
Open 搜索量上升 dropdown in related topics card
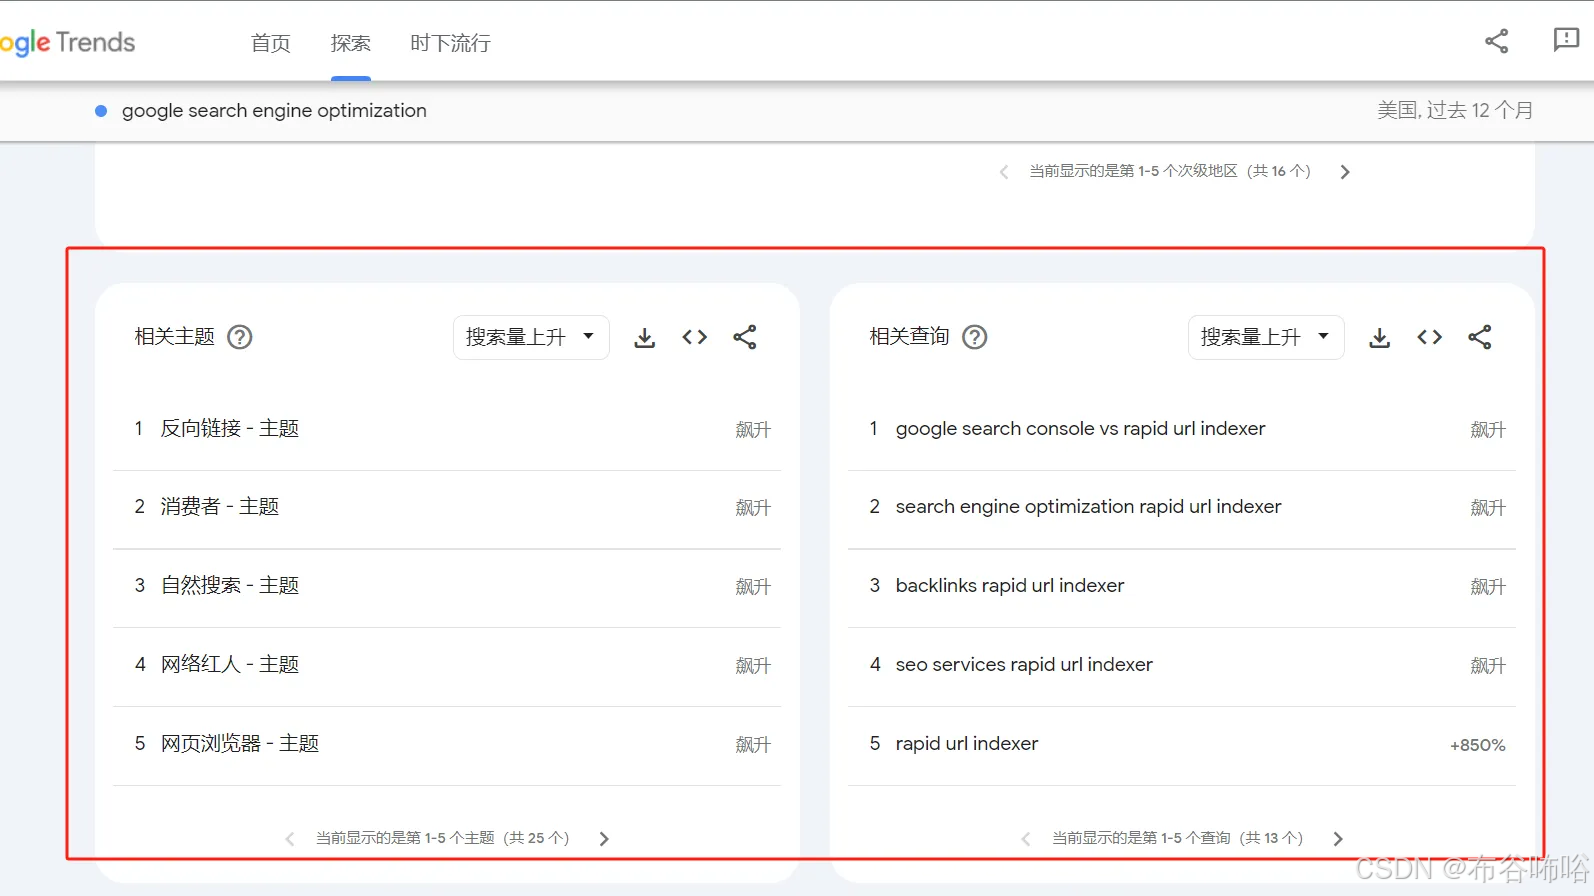coord(531,337)
